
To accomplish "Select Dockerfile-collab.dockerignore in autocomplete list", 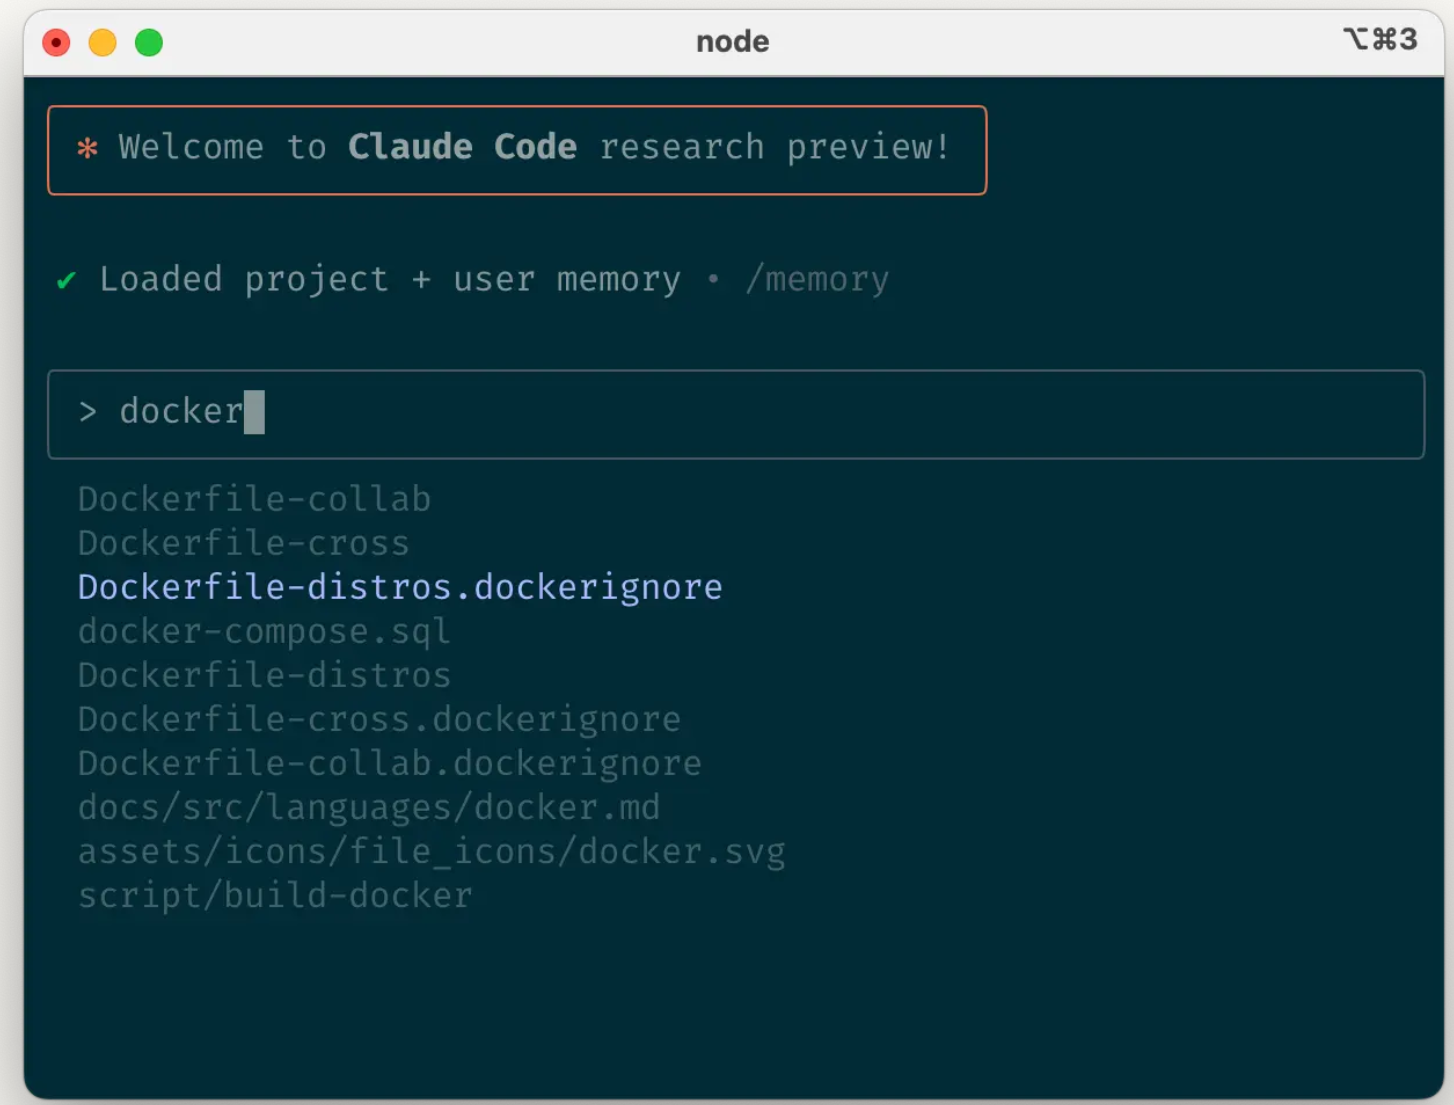I will tap(390, 763).
